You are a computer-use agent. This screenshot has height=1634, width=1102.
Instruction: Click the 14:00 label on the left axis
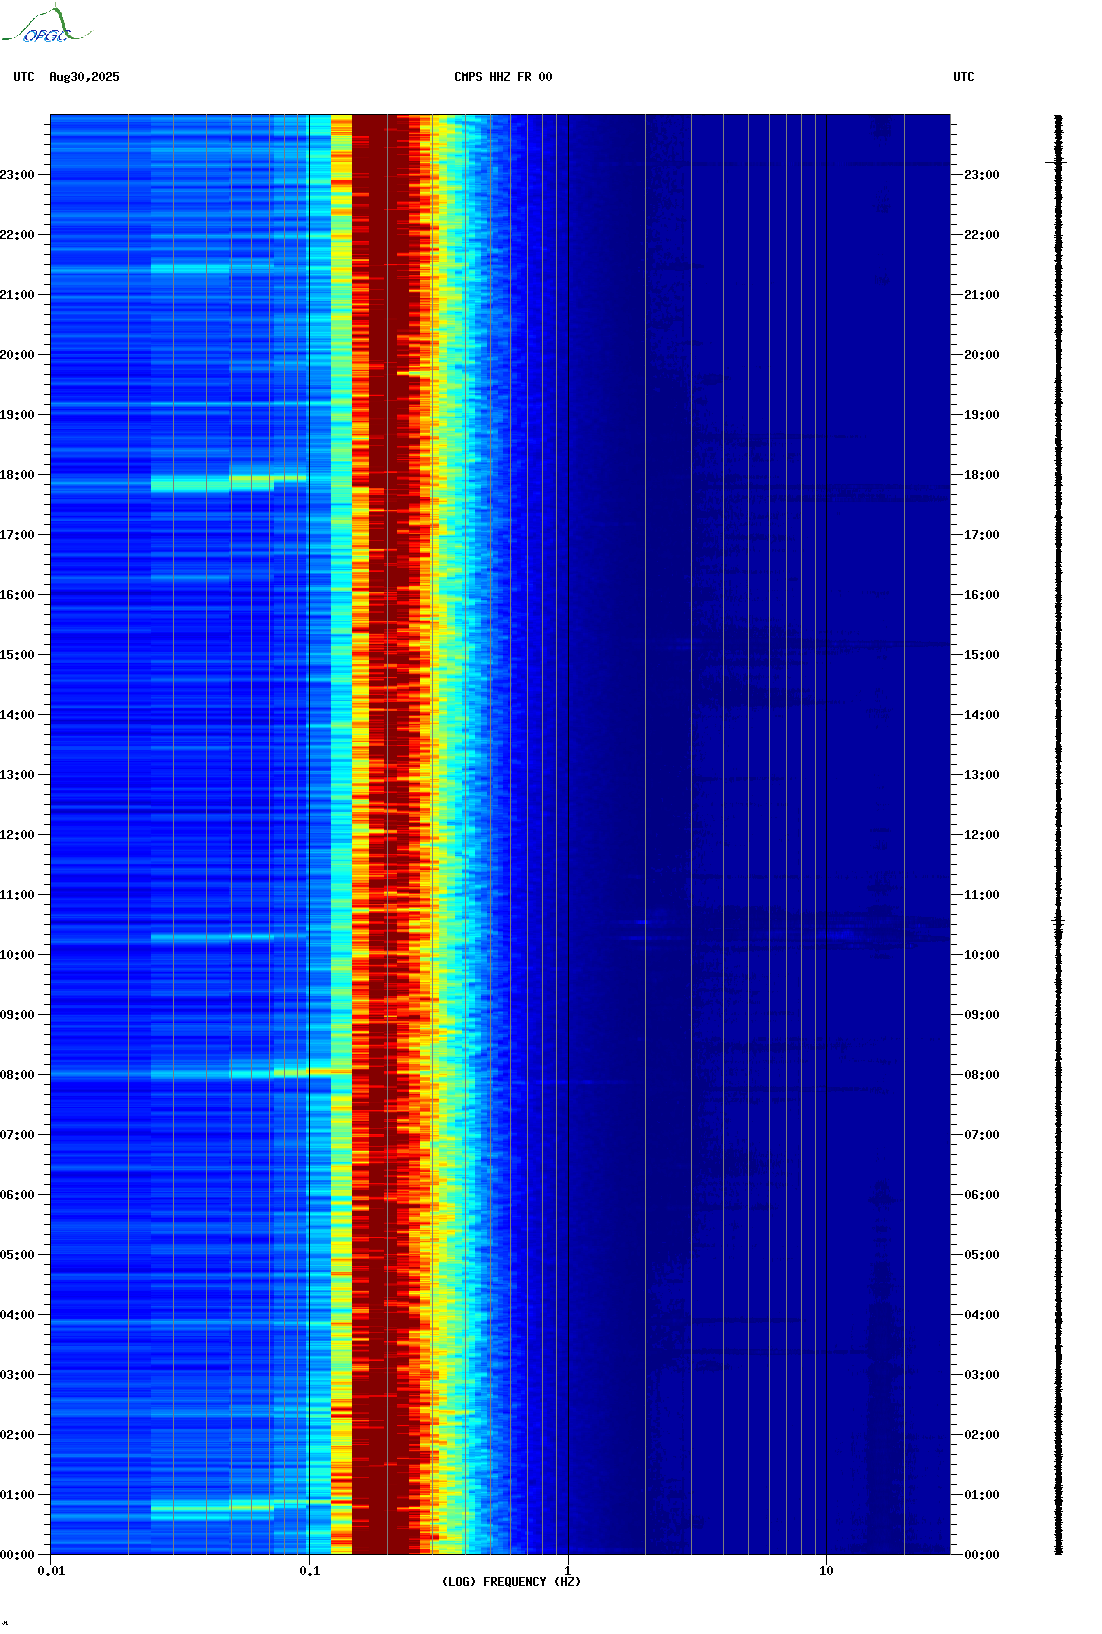click(x=17, y=715)
